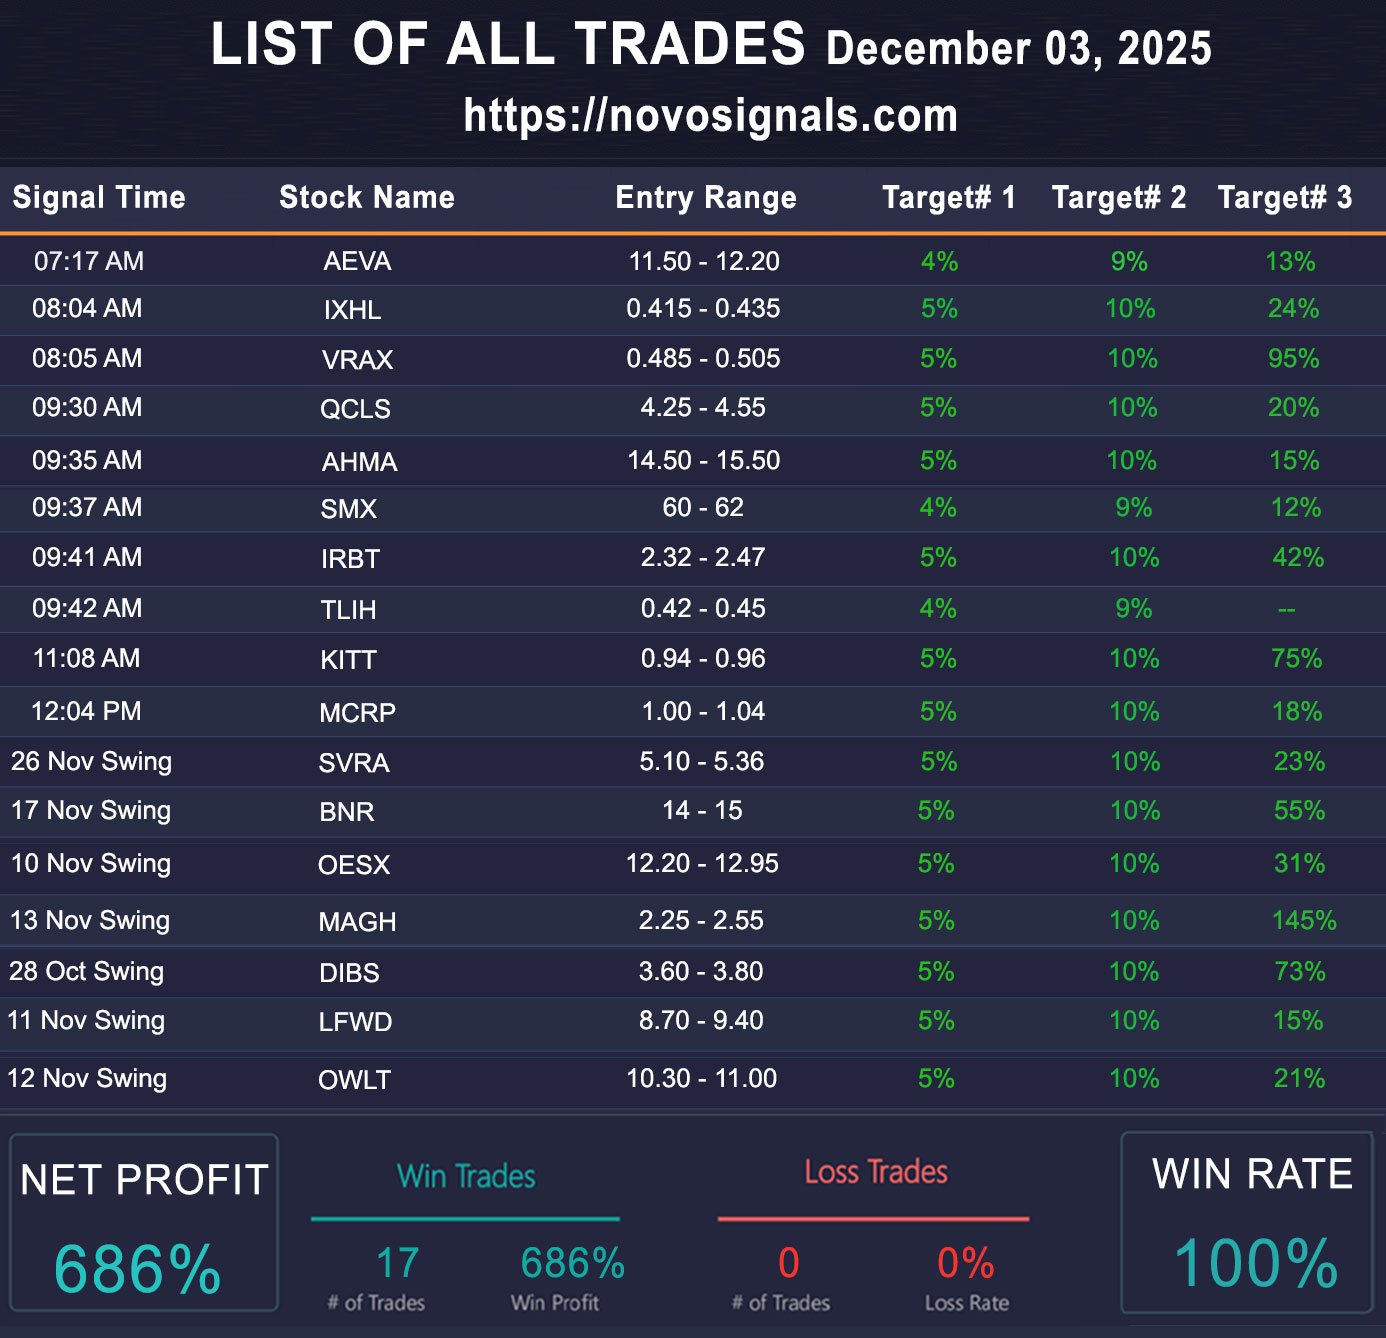Click the Entry Range column header
The image size is (1386, 1338).
coord(706,197)
